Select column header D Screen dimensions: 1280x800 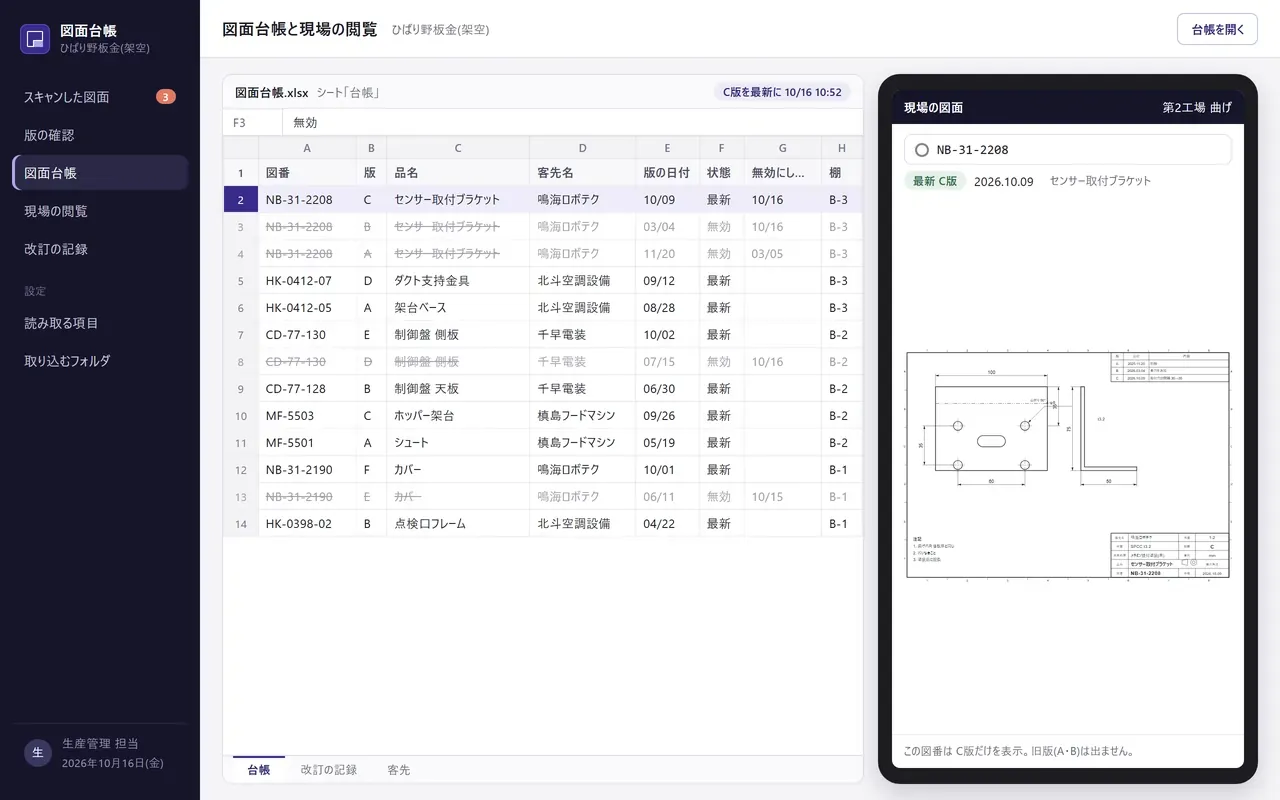point(582,148)
